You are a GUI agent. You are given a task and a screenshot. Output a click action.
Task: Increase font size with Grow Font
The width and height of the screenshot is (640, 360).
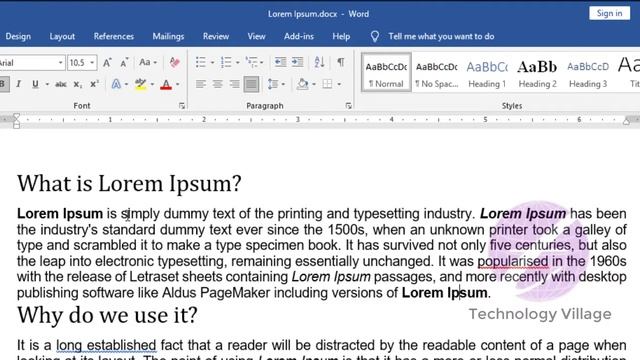click(107, 62)
